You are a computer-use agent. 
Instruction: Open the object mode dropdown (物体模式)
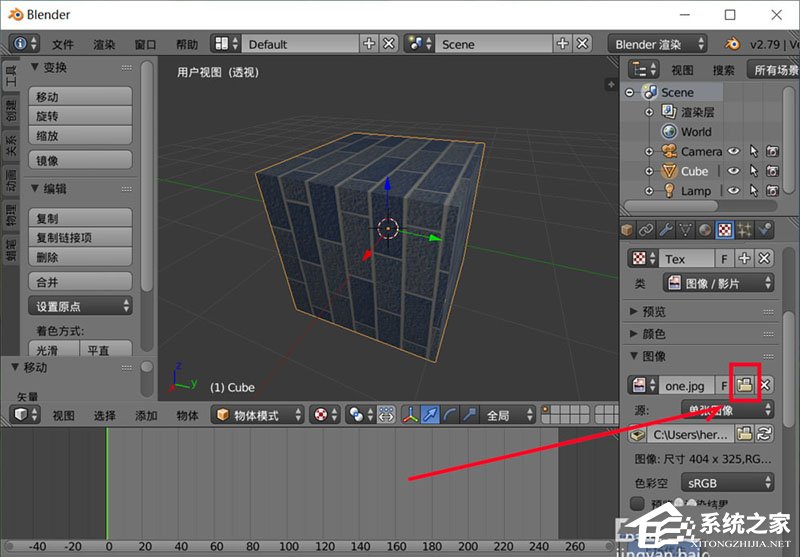(257, 415)
